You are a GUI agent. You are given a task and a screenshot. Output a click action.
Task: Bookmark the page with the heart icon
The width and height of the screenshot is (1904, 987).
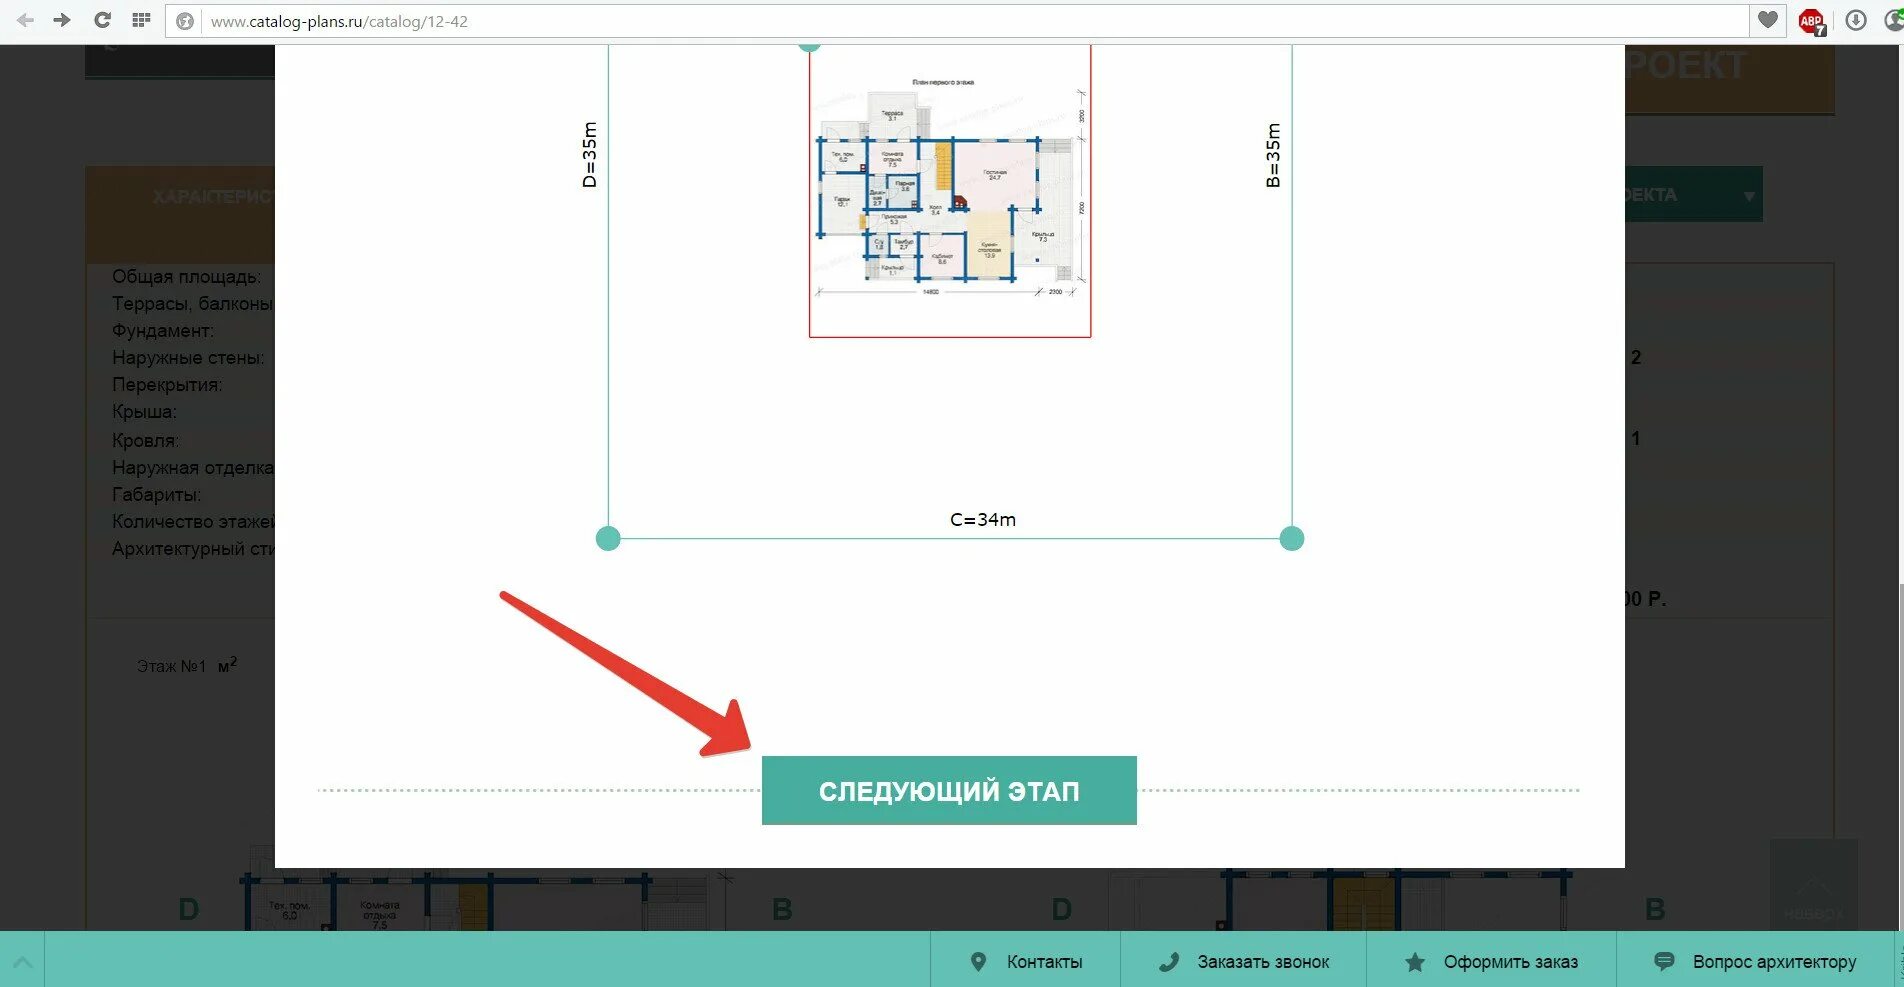coord(1768,20)
